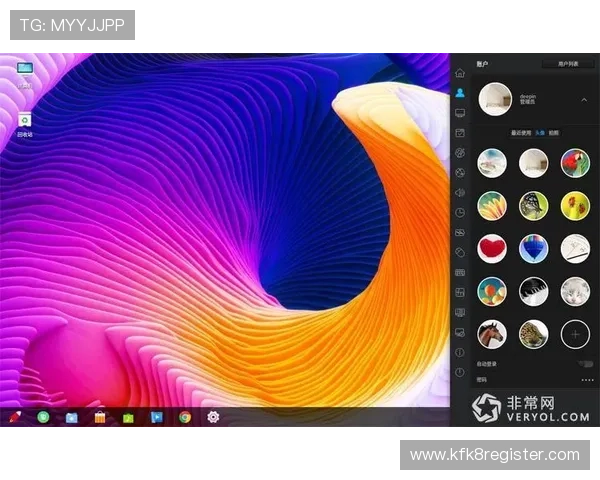This screenshot has height=480, width=600.
Task: Switch to the recently used avatars tab
Action: coord(521,133)
